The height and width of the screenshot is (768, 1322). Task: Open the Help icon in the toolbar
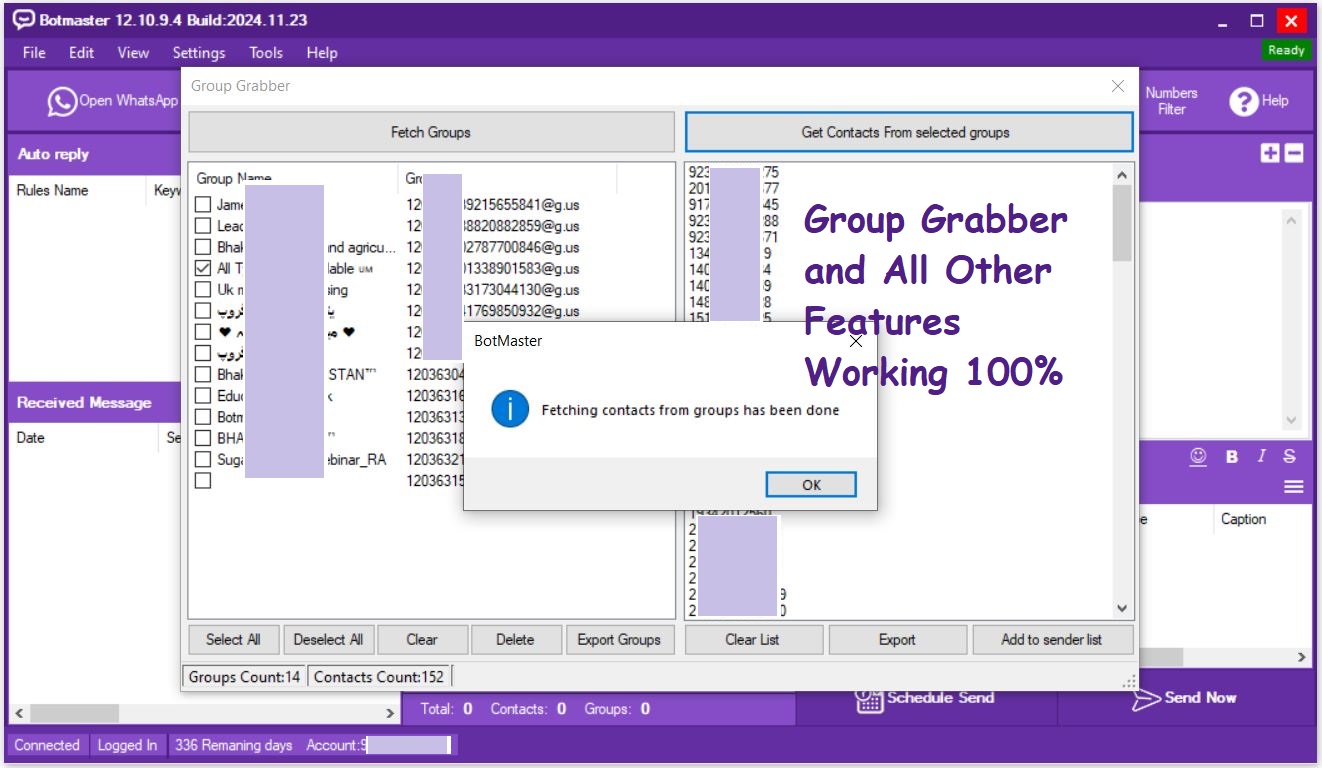(x=1258, y=100)
